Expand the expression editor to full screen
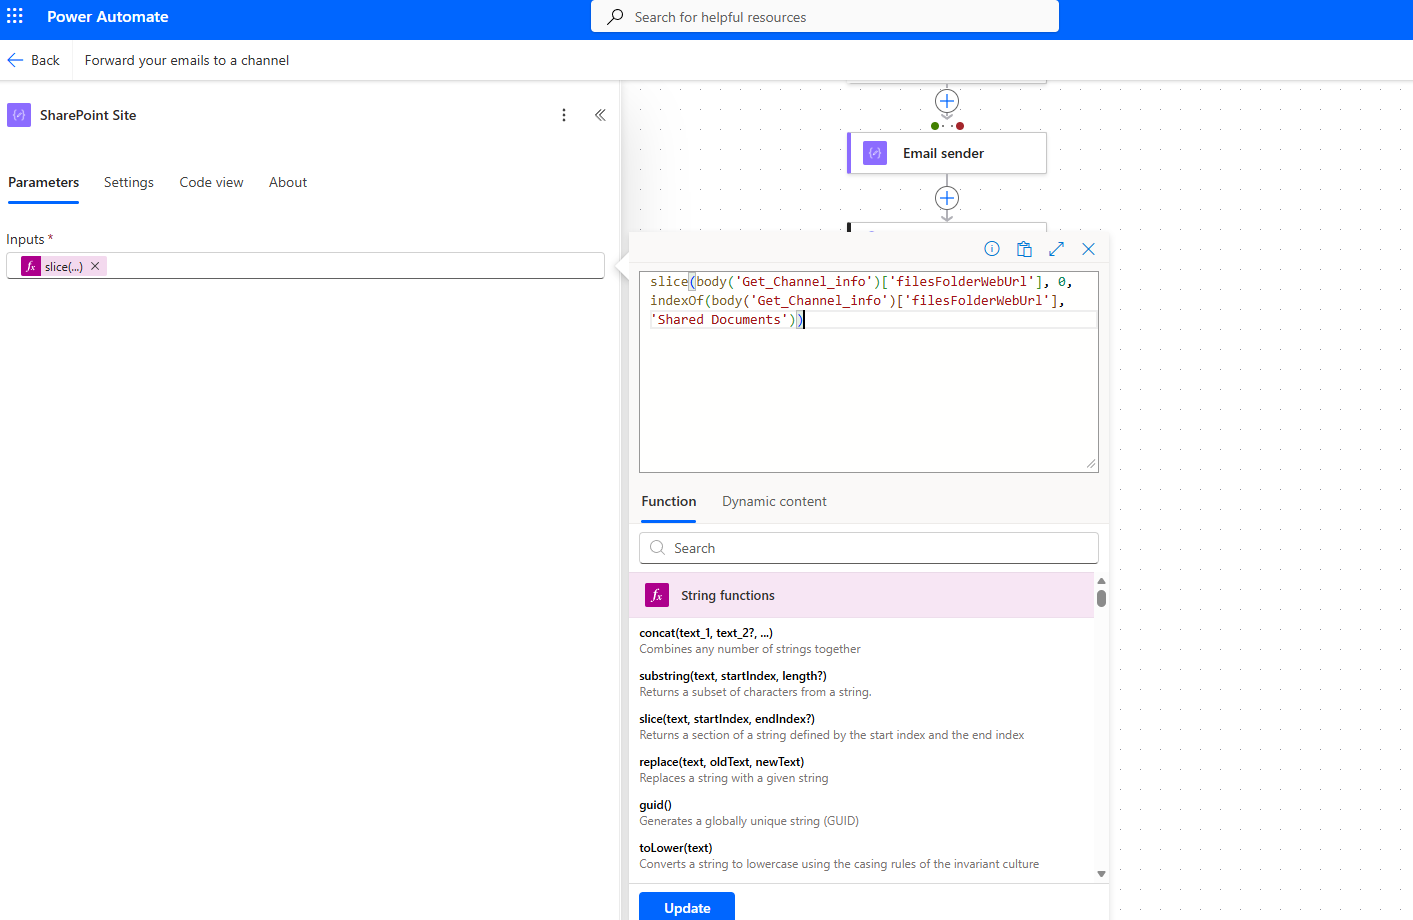 coord(1056,249)
